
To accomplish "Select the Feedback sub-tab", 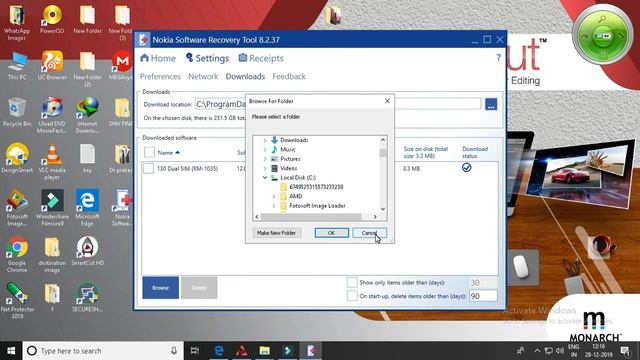I will pos(289,76).
